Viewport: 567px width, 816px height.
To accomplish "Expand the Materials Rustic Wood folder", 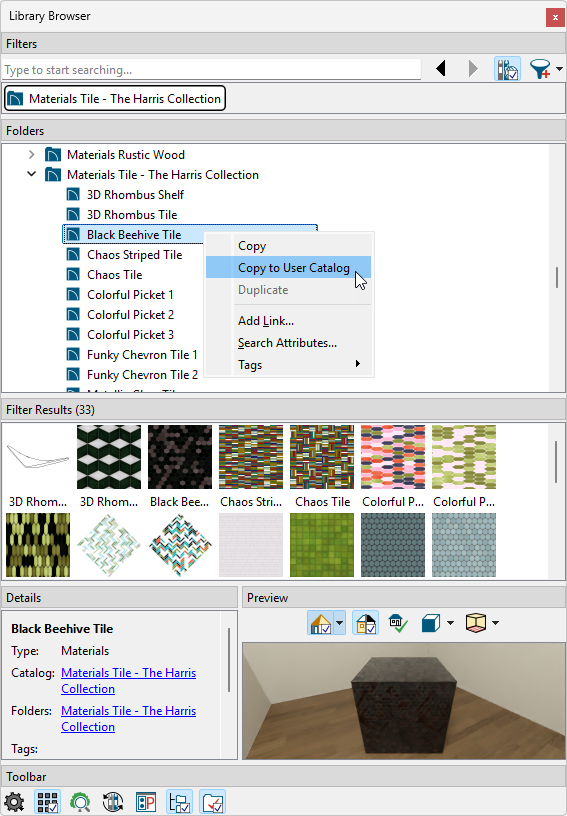I will pos(32,155).
